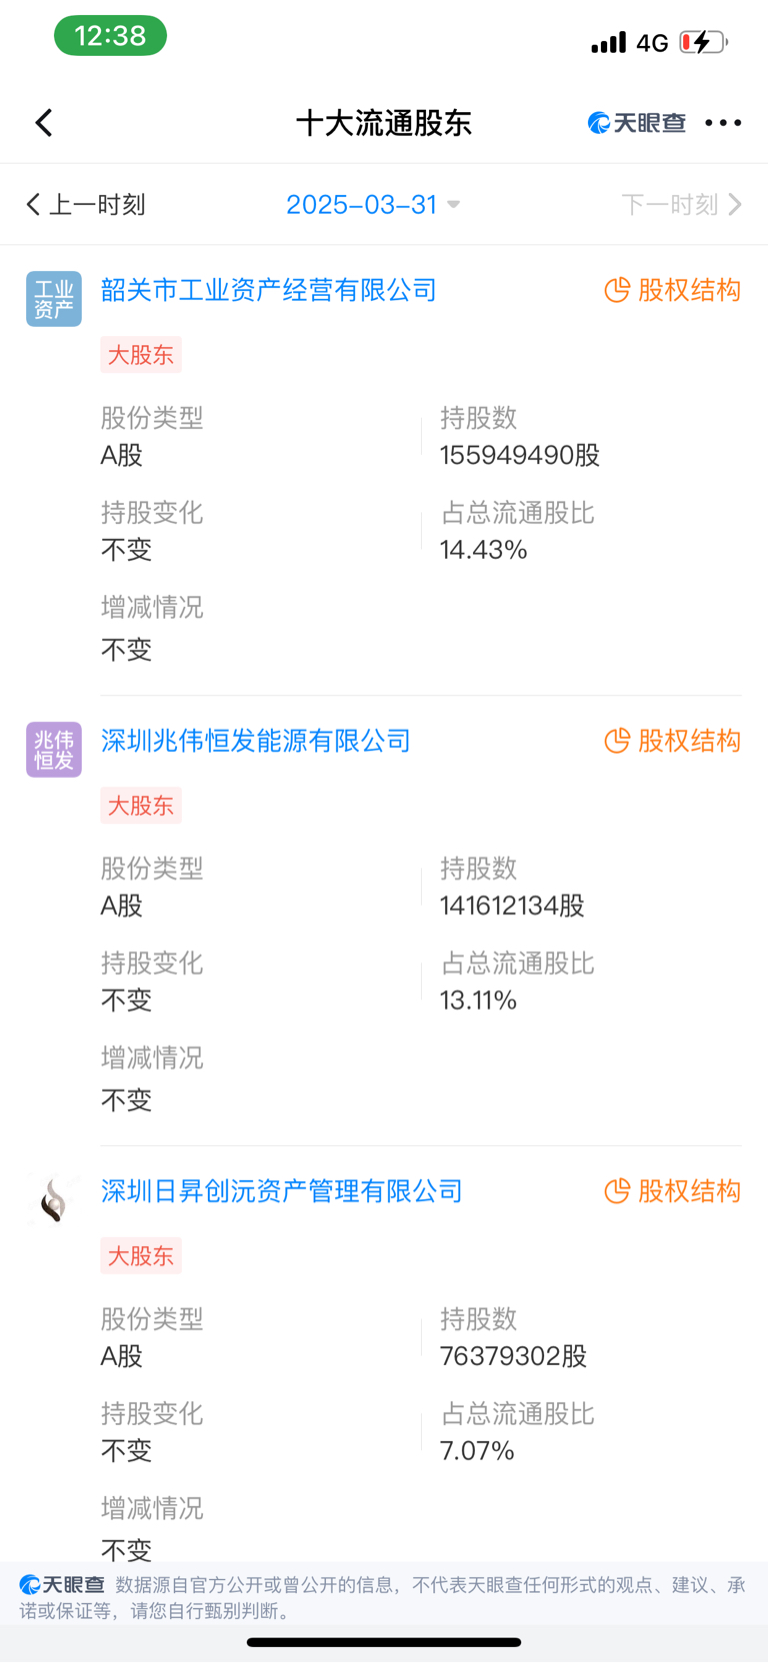Open 兆伟恒发 purple company avatar

pyautogui.click(x=54, y=749)
